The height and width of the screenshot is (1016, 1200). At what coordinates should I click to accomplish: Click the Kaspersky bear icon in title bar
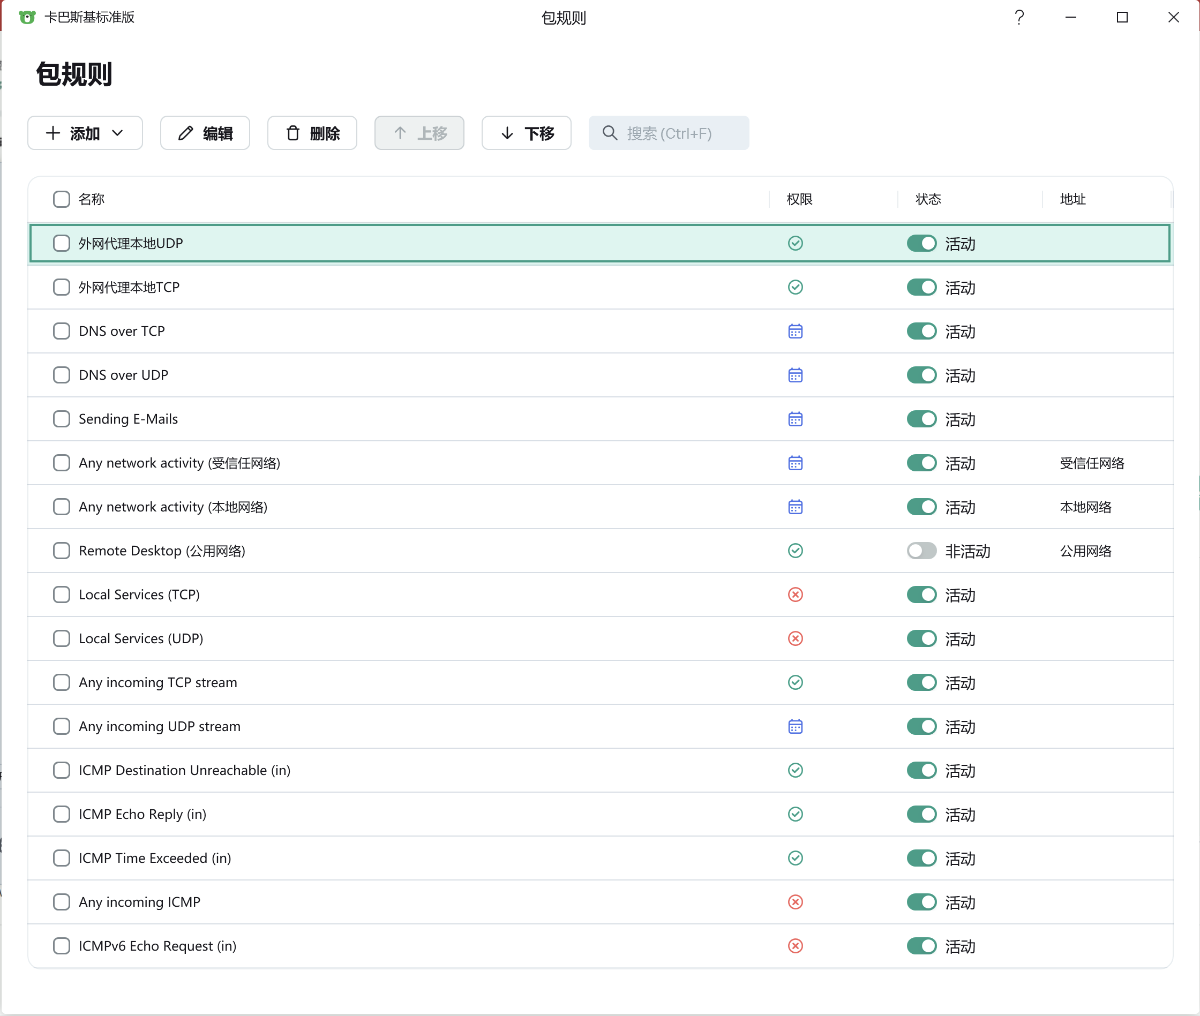(x=27, y=17)
